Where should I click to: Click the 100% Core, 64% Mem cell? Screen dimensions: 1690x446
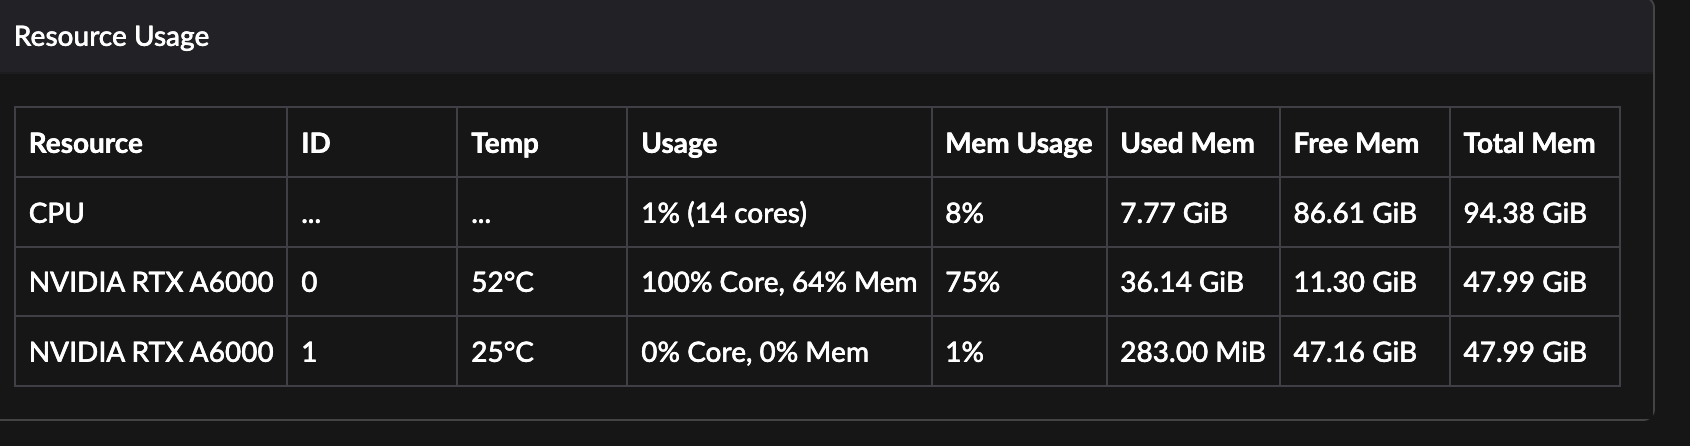[779, 282]
